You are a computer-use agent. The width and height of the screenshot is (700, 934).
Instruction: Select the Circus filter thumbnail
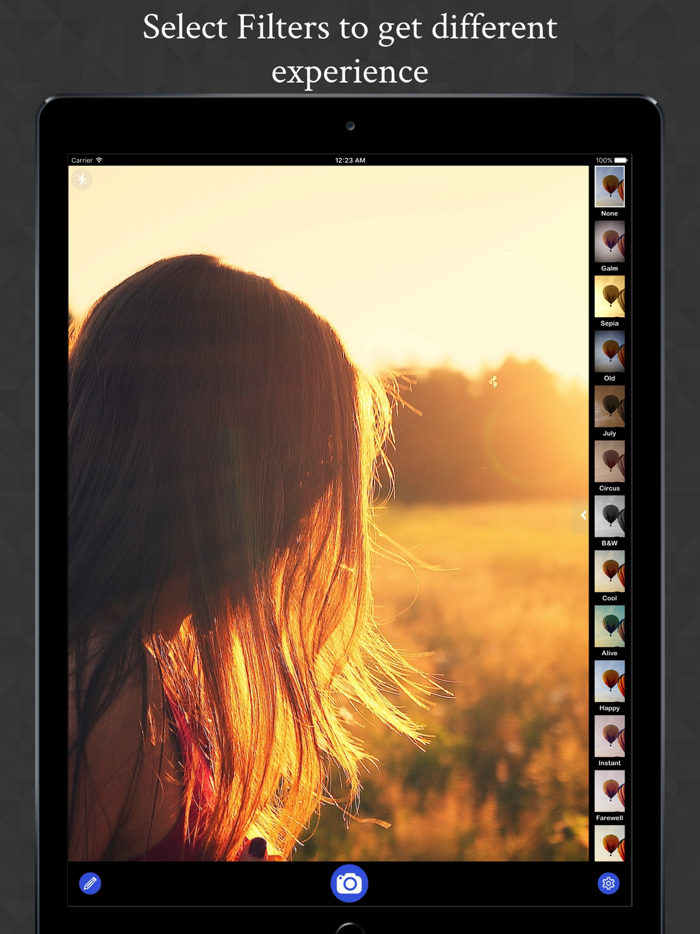click(609, 462)
